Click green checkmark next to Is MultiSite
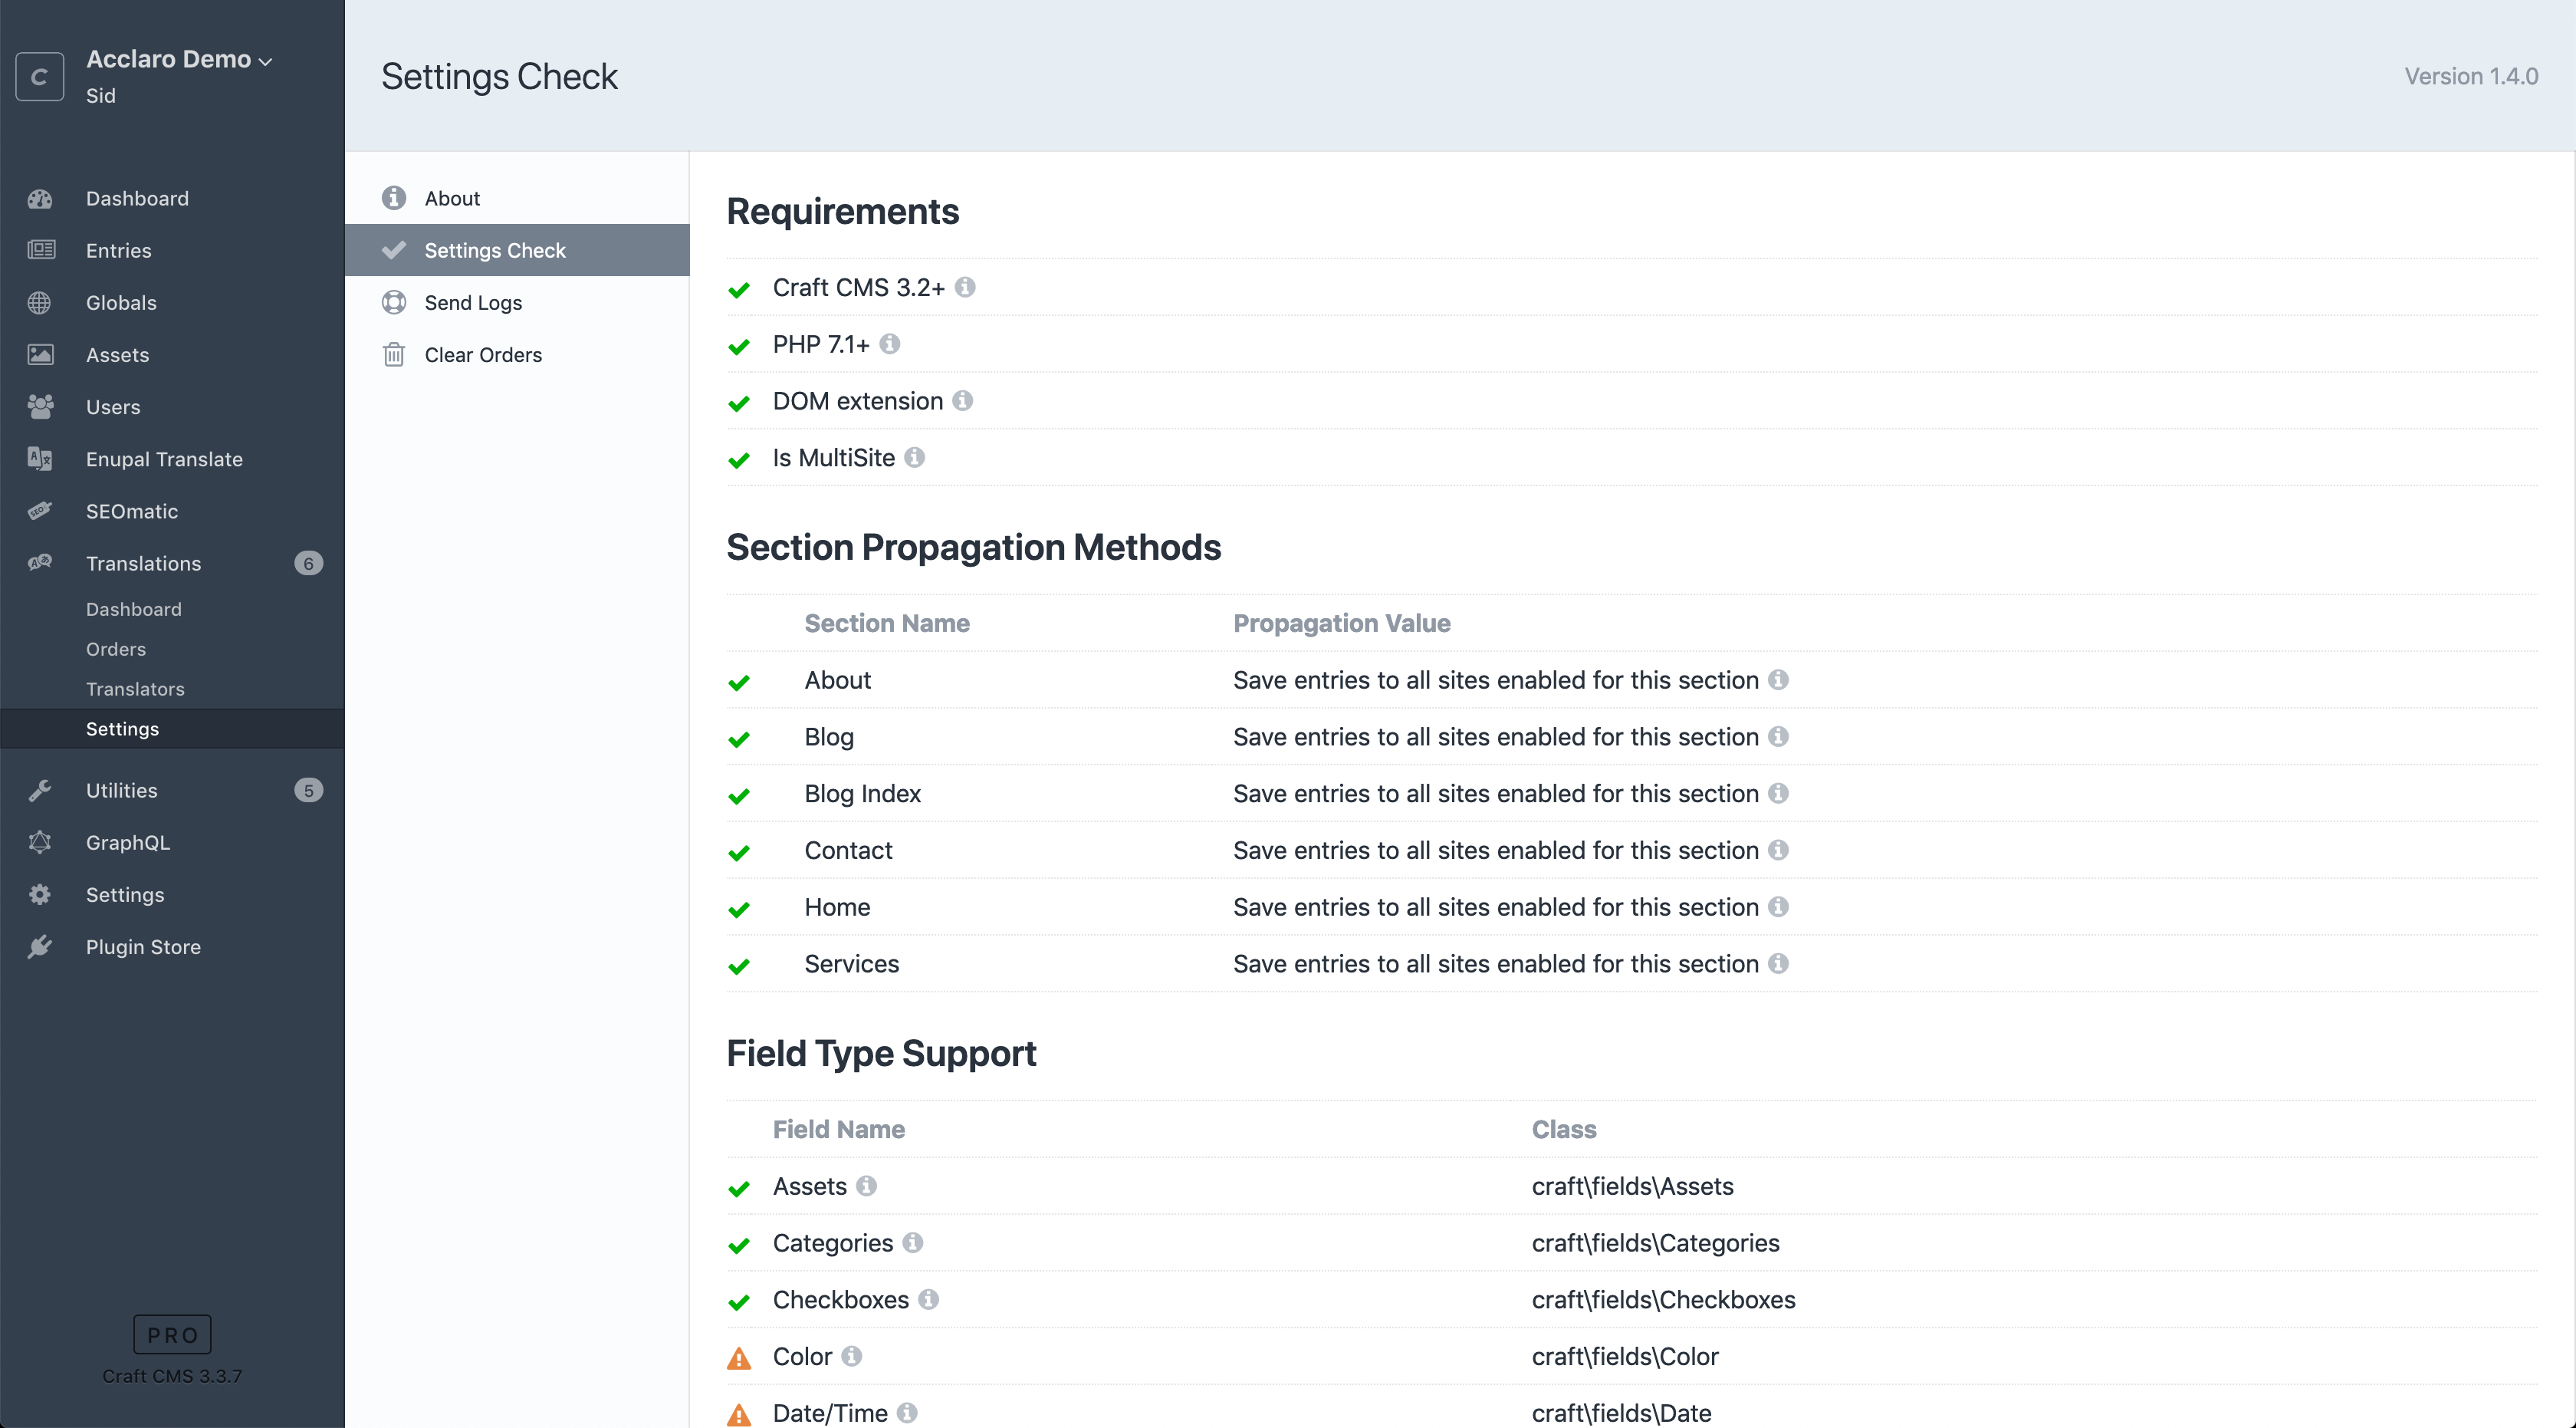 click(739, 460)
